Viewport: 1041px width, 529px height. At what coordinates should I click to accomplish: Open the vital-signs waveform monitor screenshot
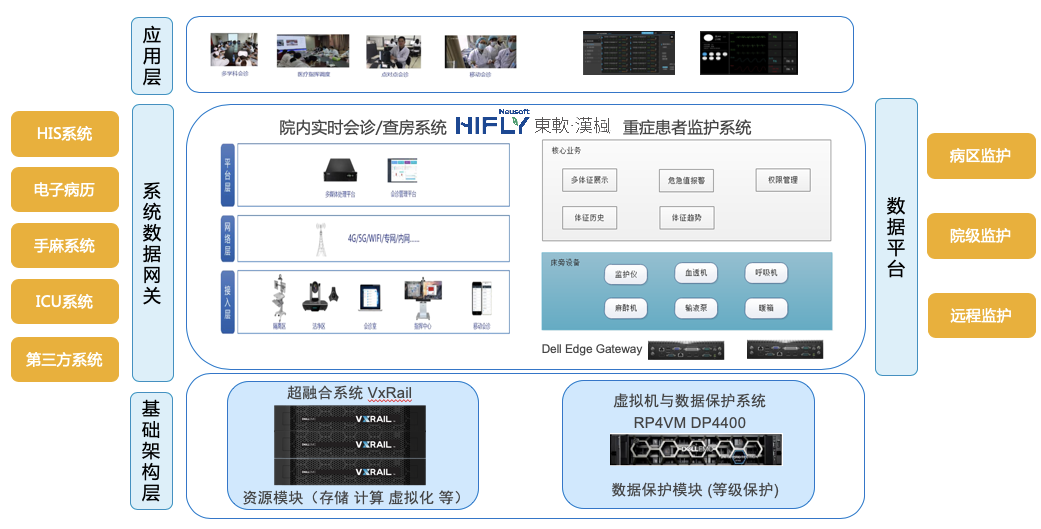point(749,52)
